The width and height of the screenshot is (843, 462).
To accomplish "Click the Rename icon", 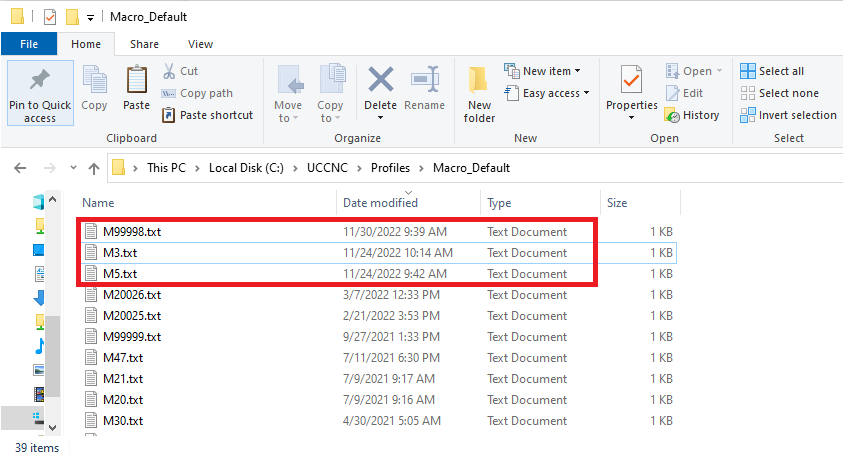I will tap(425, 80).
